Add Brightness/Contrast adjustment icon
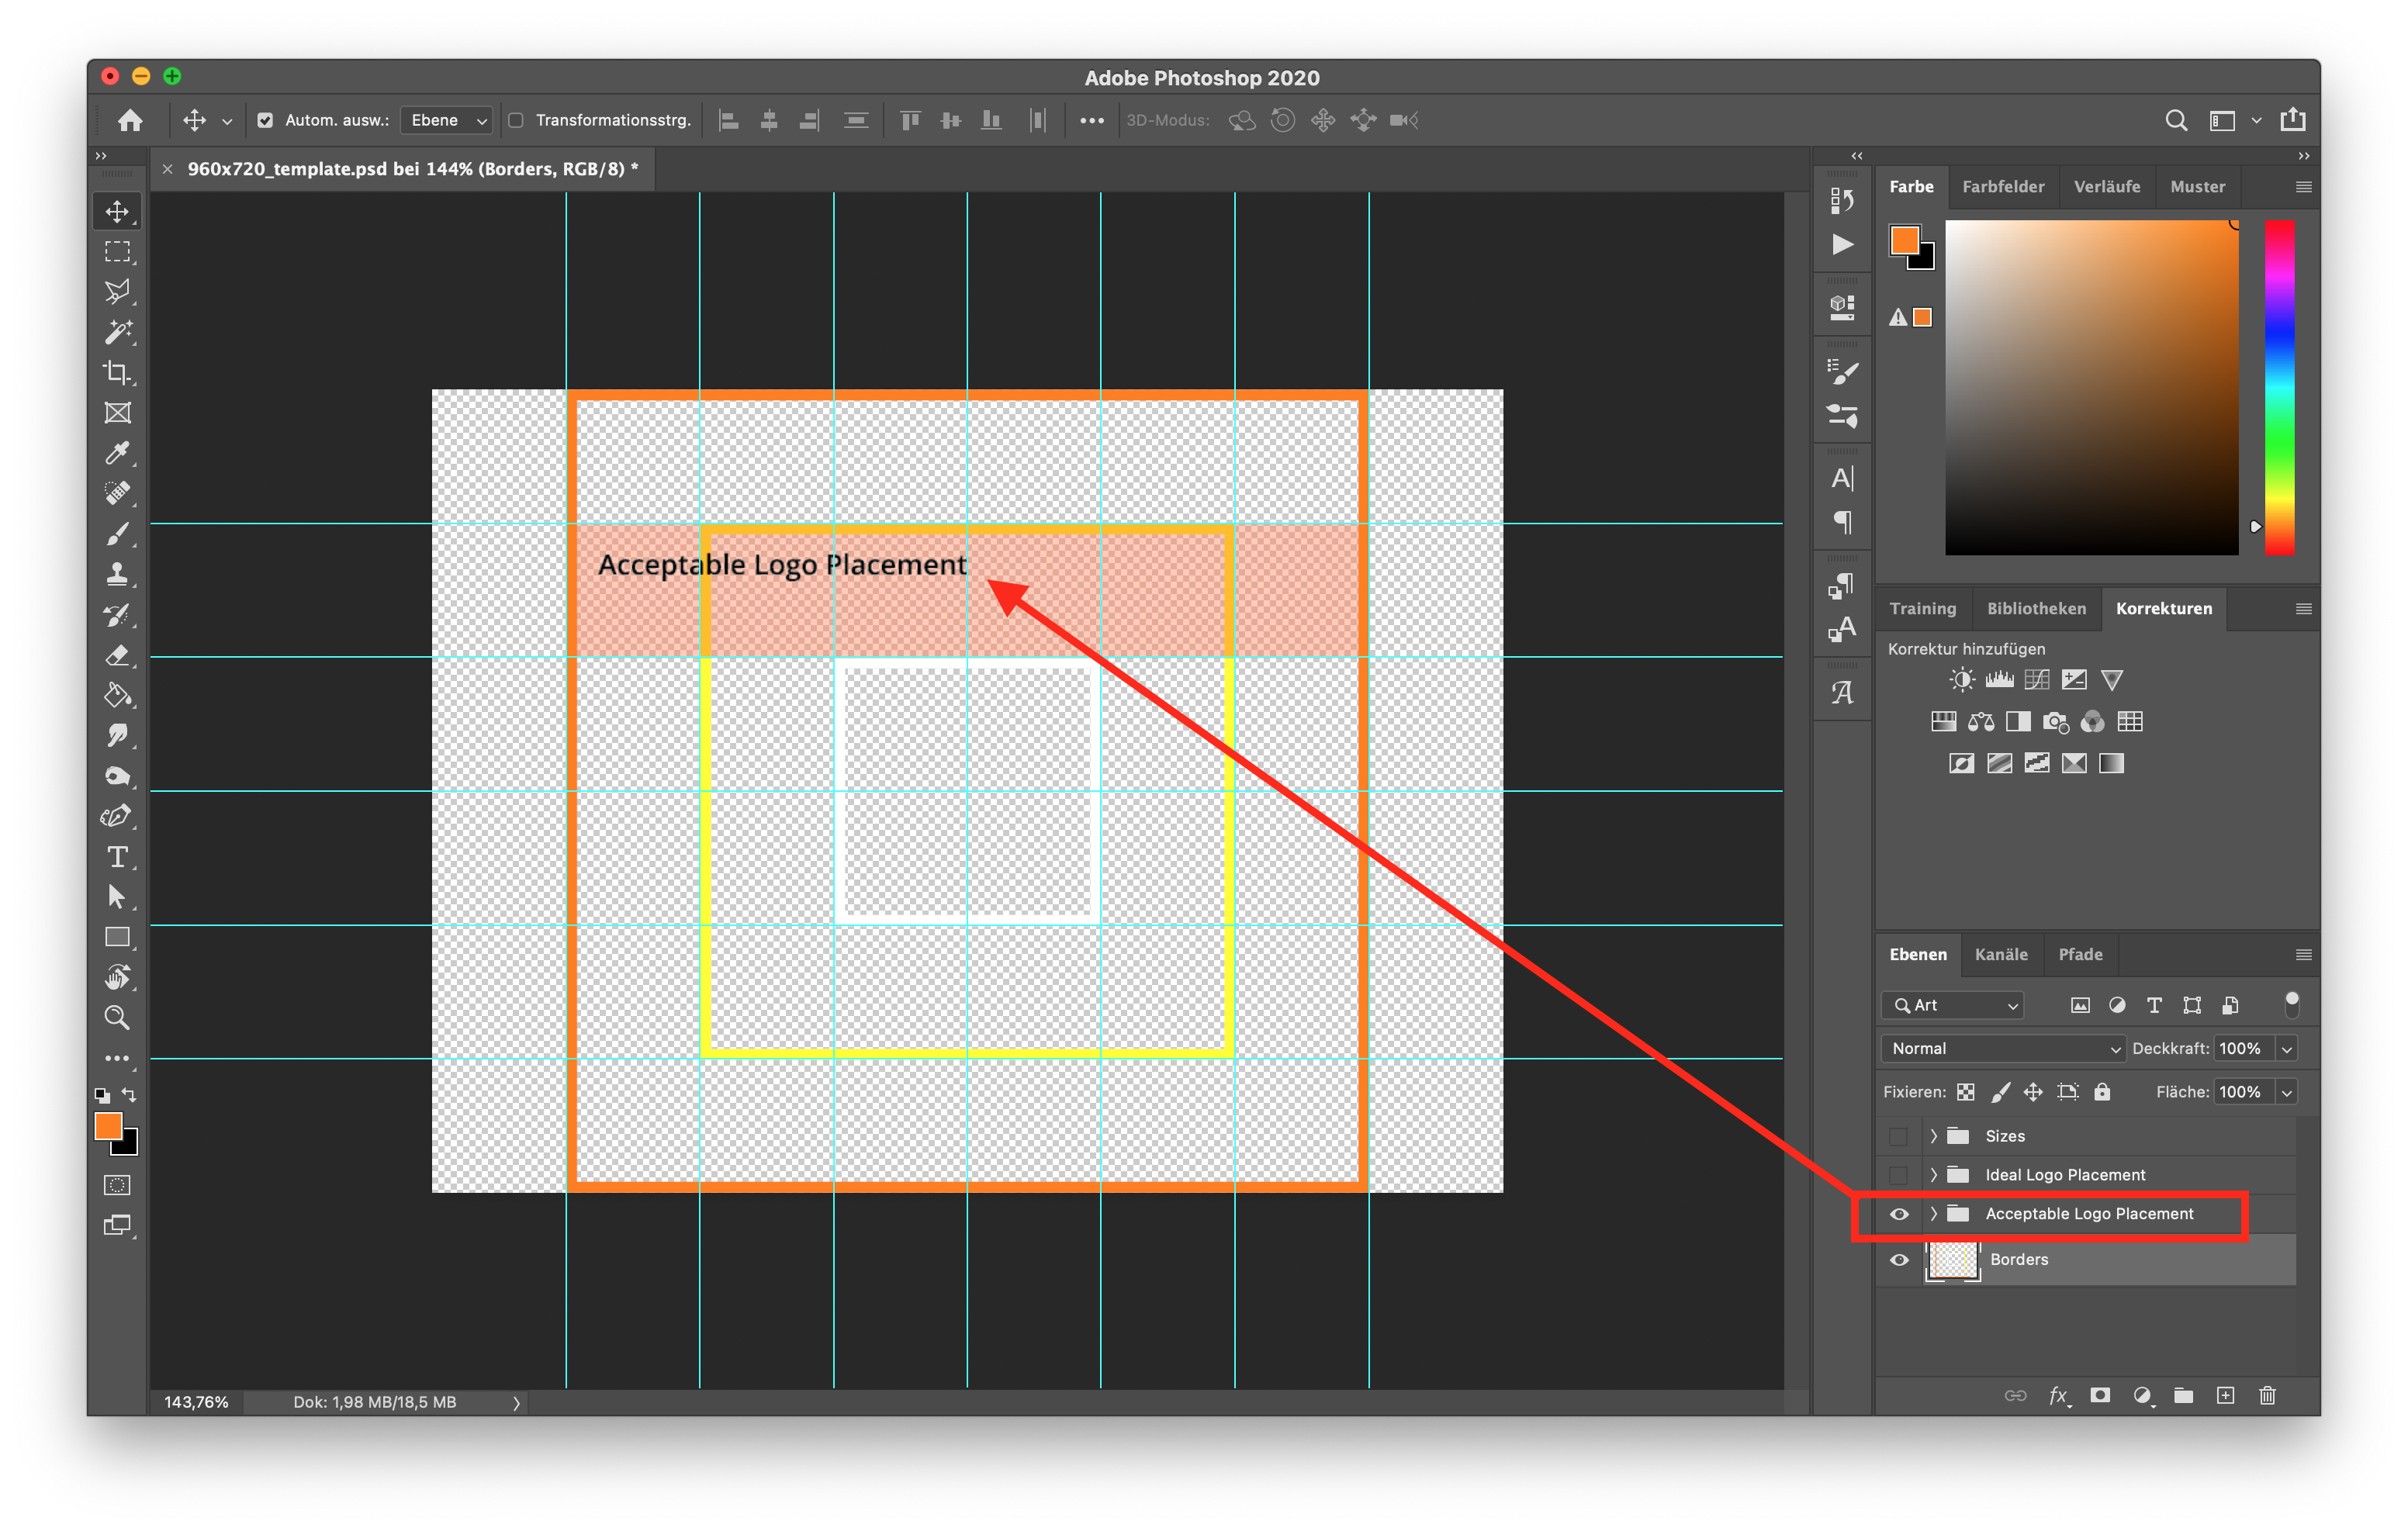Screen dimensions: 2408x1531 [x=1961, y=680]
